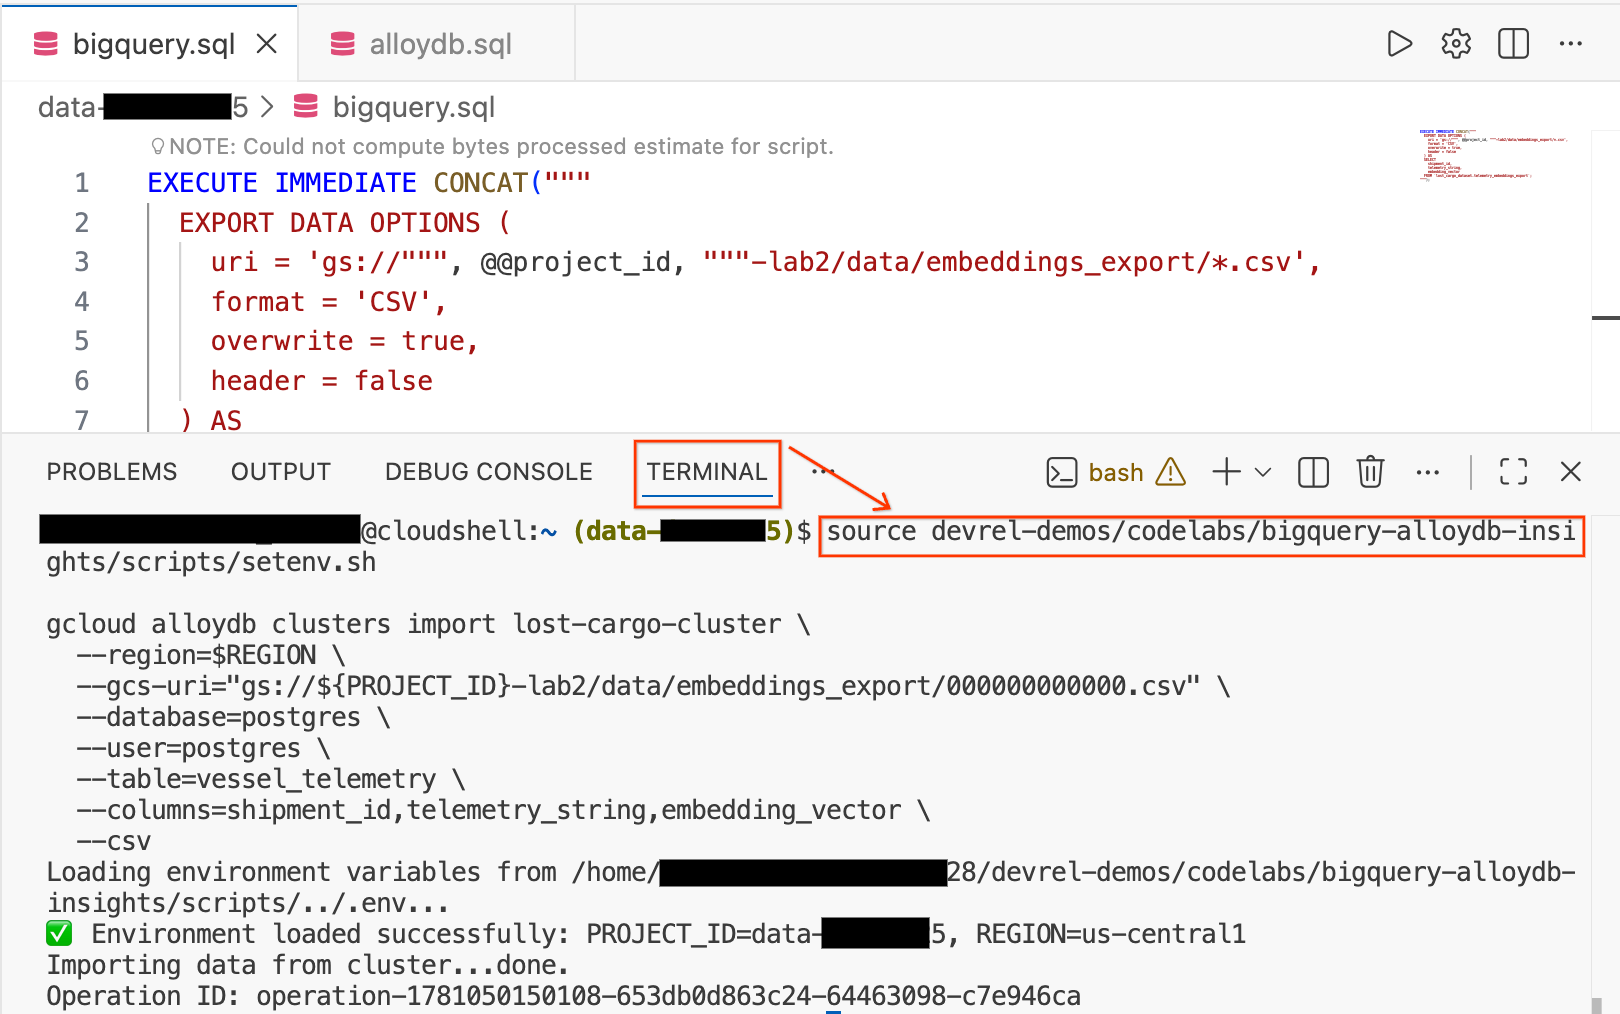The image size is (1620, 1014).
Task: Open editor more actions ellipsis
Action: [x=1571, y=44]
